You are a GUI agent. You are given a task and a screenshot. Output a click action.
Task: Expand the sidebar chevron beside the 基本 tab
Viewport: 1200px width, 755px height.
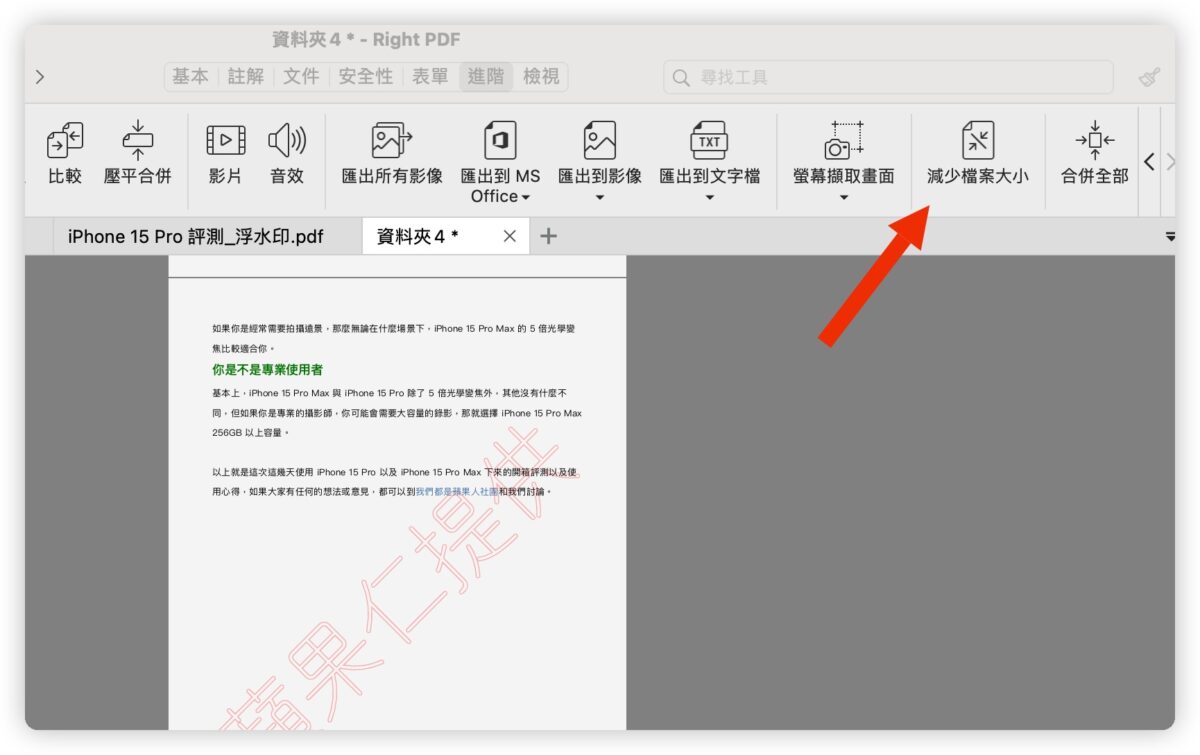point(40,77)
